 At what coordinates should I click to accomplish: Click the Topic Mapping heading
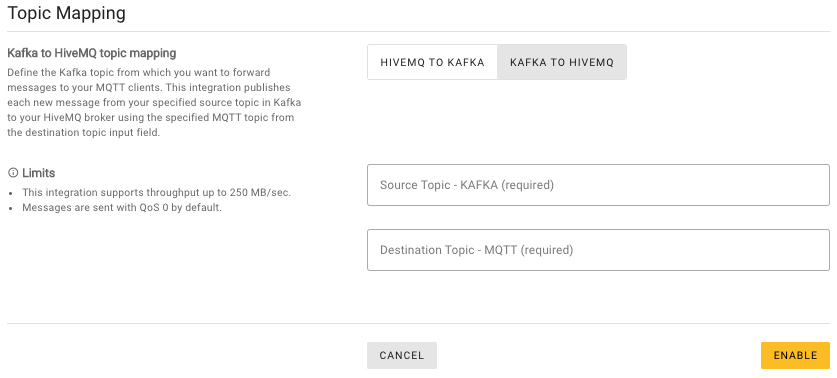point(67,13)
